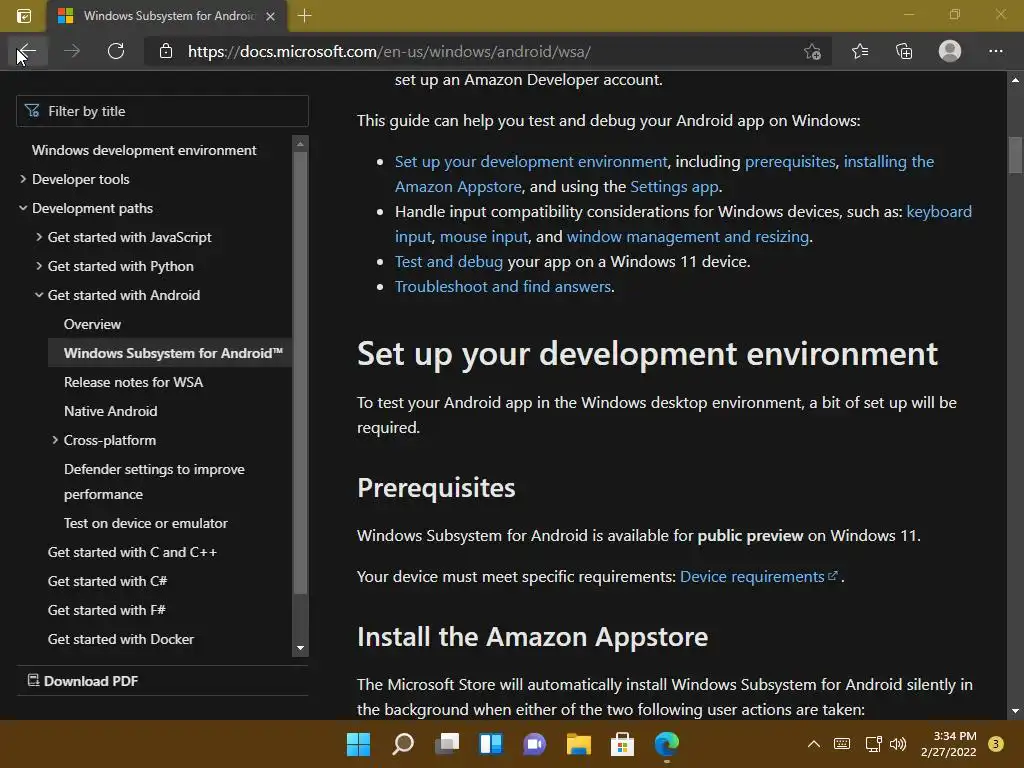
Task: Open taskbar Search magnifier icon
Action: click(403, 744)
